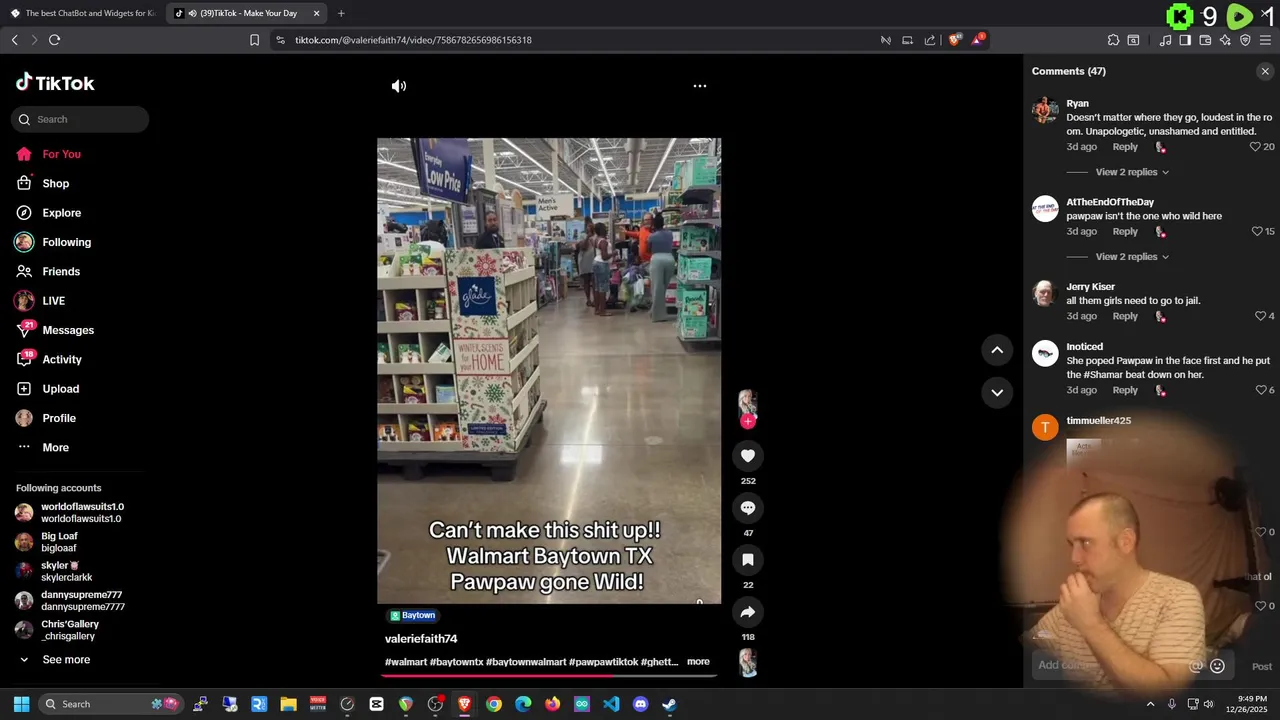Open the browser hamburger menu
1280x720 pixels.
click(1265, 40)
